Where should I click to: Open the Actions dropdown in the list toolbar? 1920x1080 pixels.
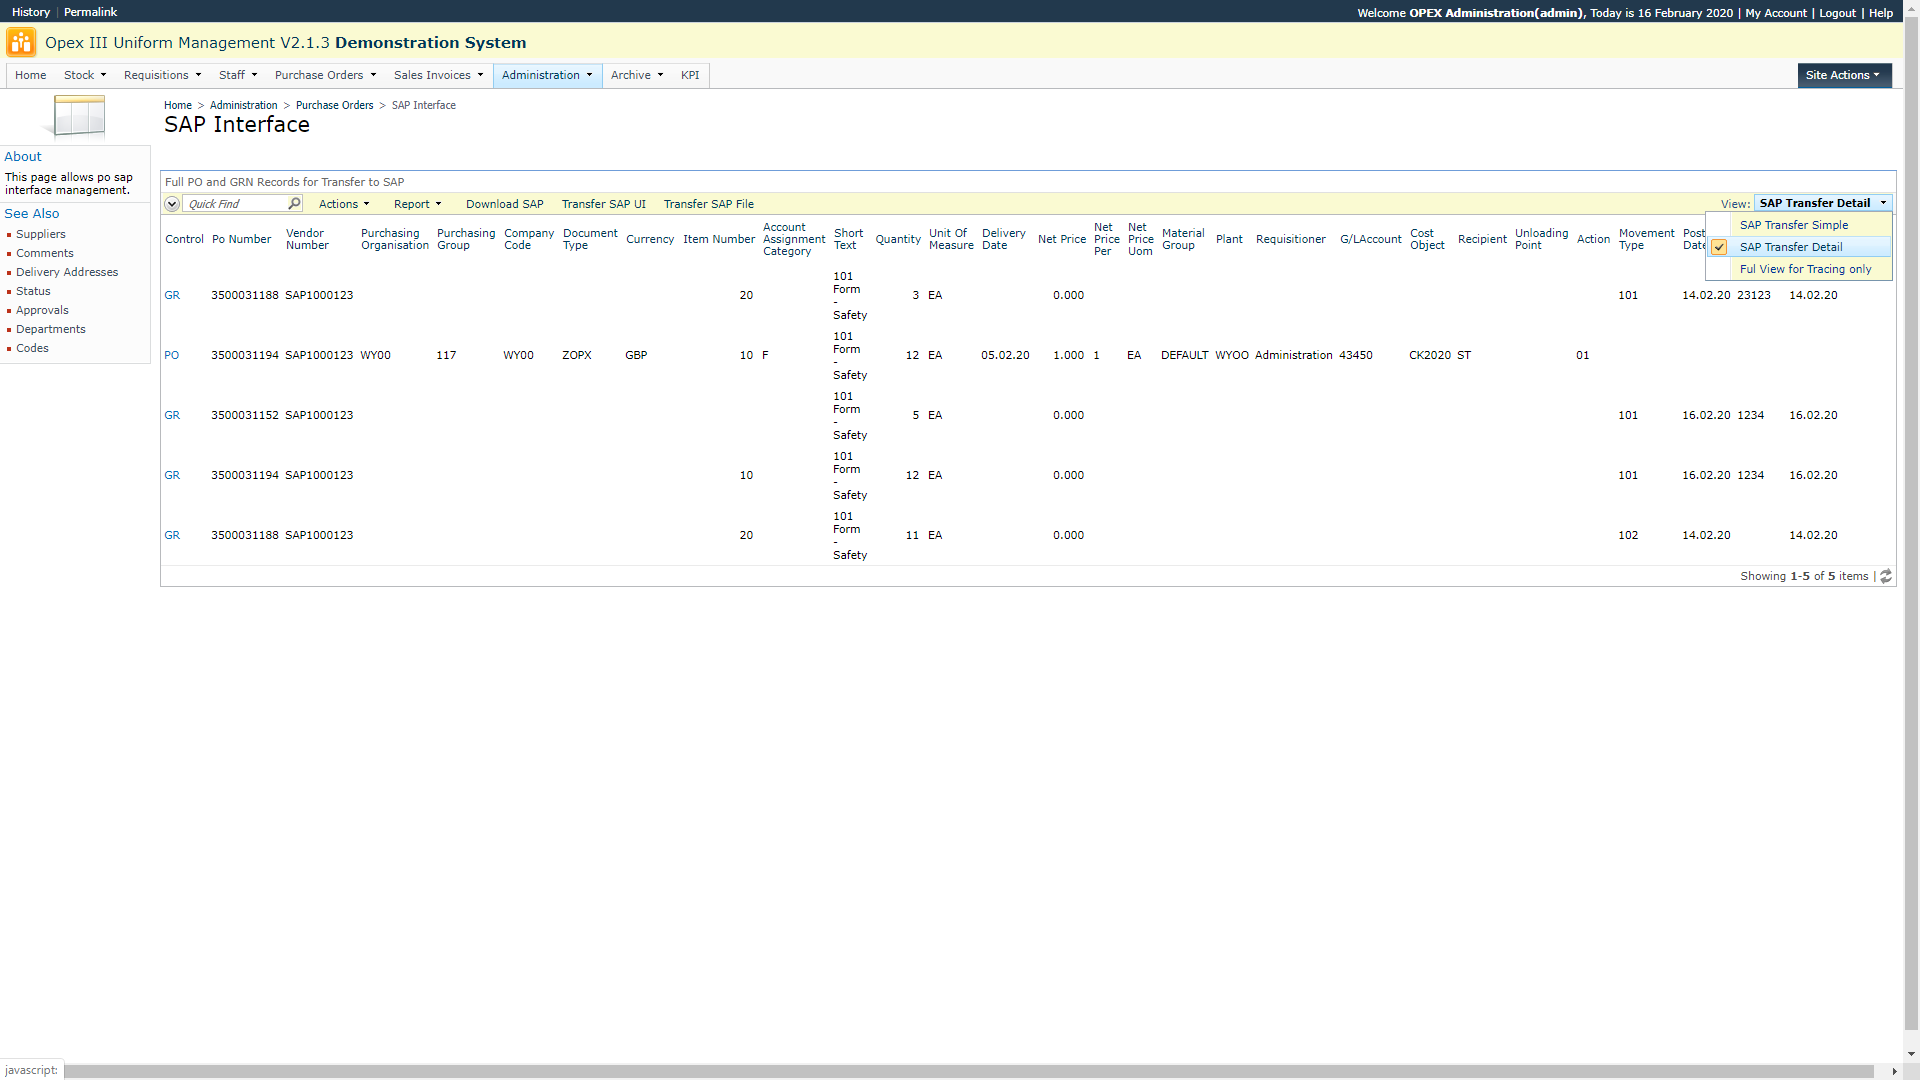[x=344, y=204]
